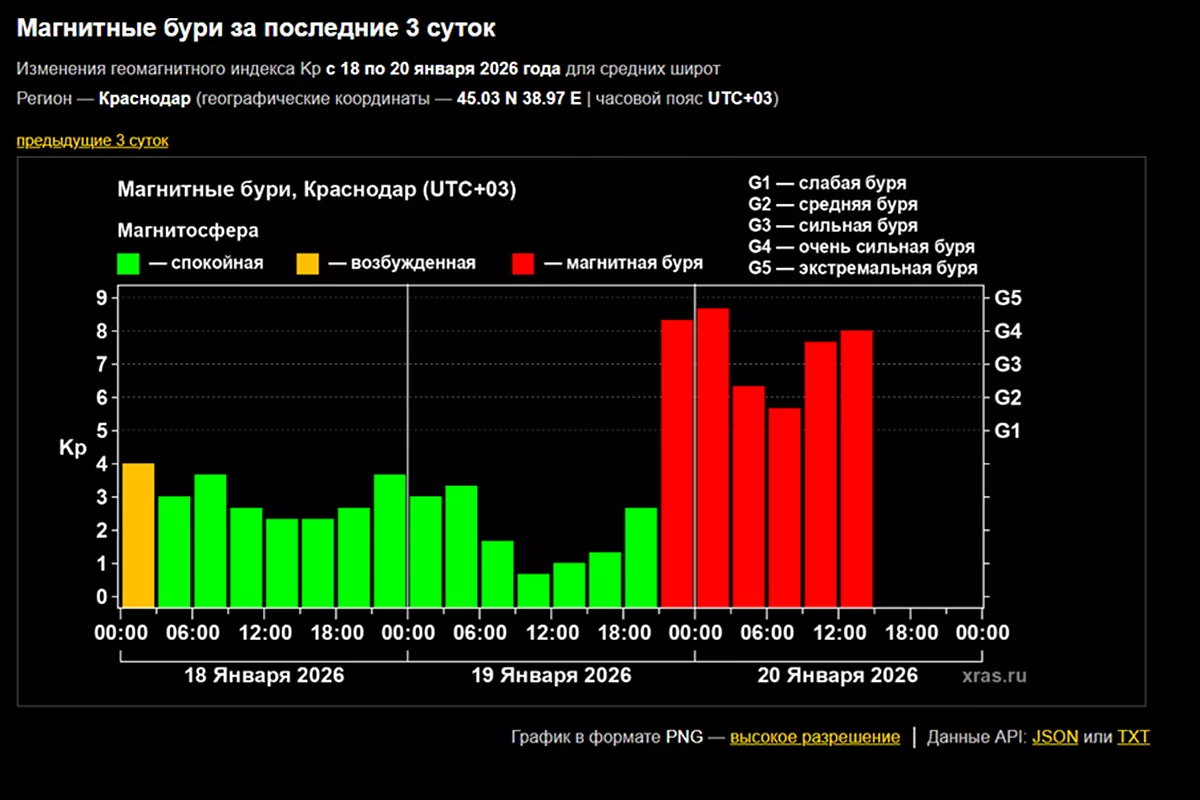Select the only red bar on 19 January
1200x800 pixels.
(677, 463)
